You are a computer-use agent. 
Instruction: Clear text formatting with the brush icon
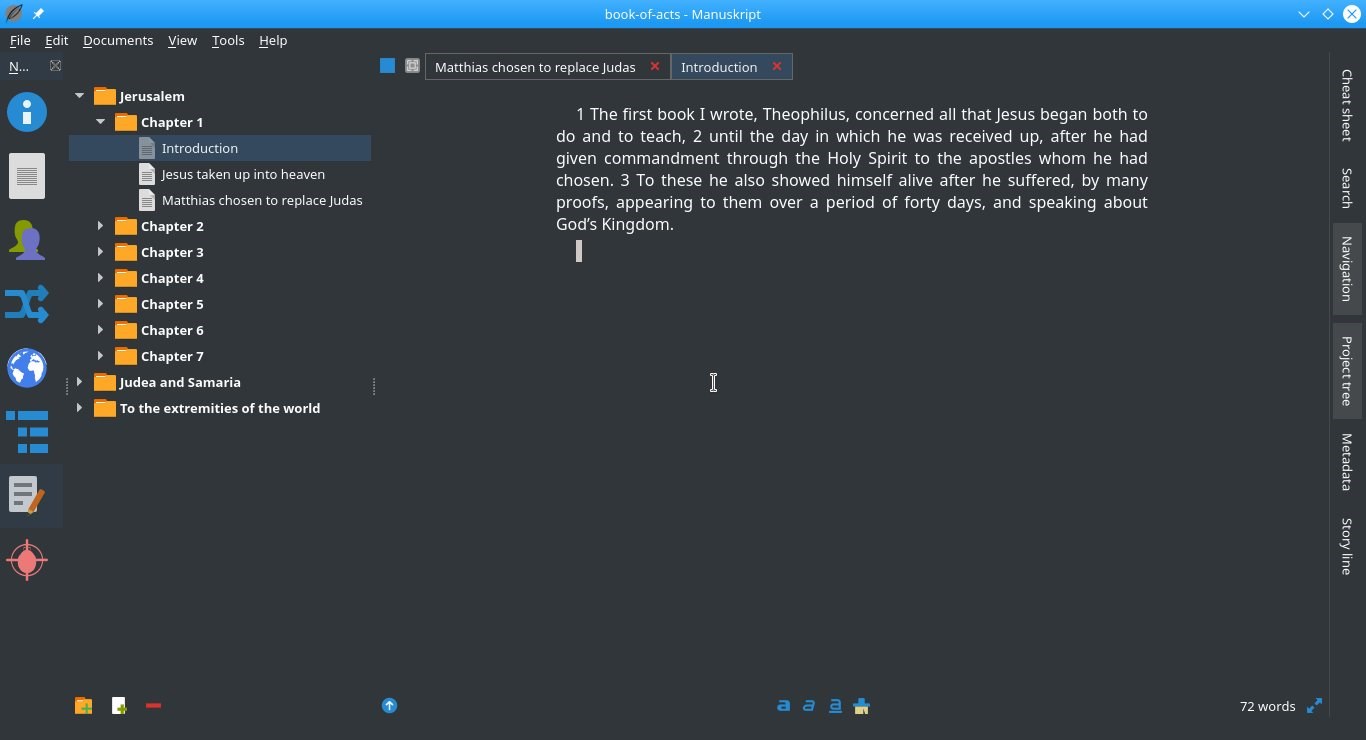tap(861, 706)
